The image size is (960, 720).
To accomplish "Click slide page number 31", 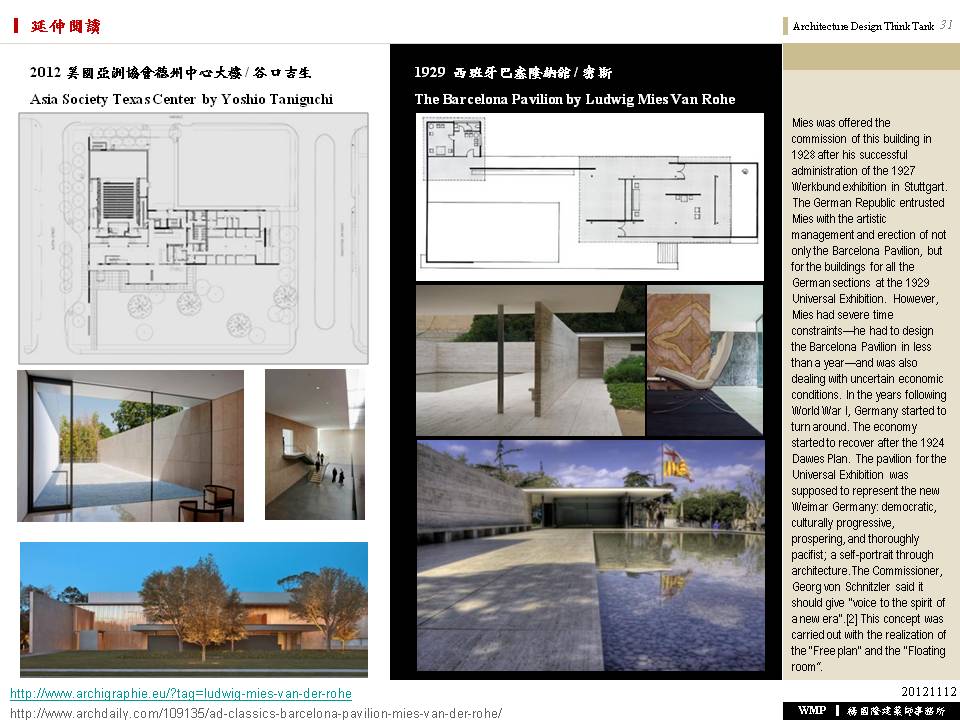I will point(946,26).
